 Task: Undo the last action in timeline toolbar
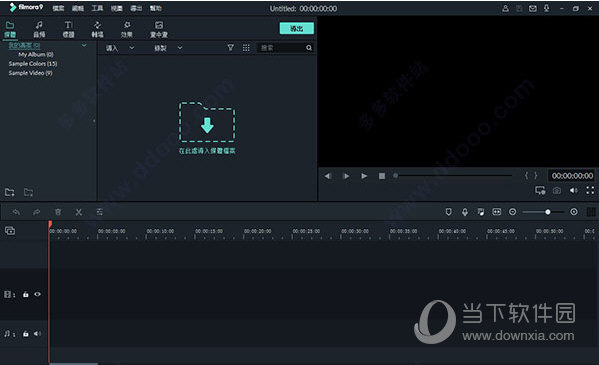point(16,212)
